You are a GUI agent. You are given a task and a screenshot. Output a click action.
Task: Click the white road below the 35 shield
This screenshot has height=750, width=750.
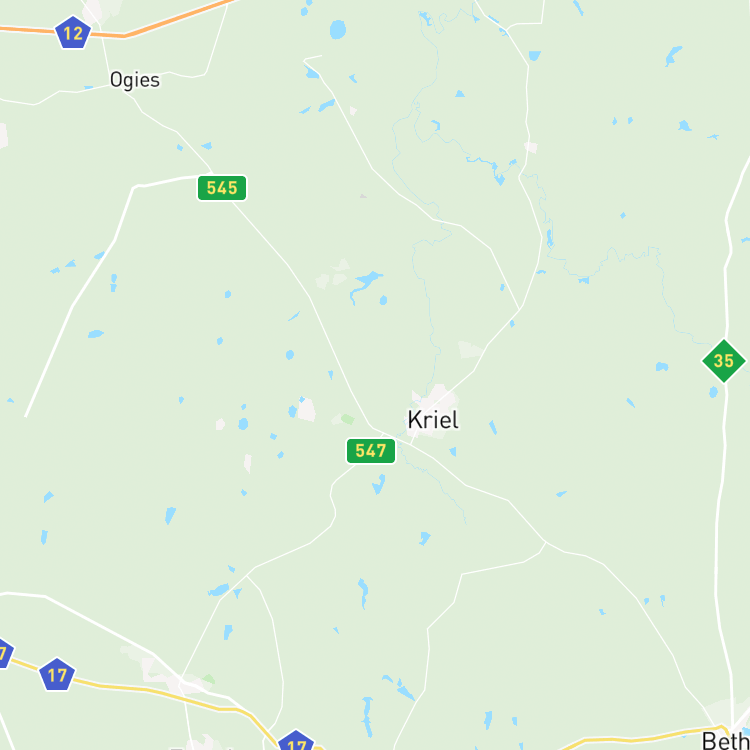721,526
